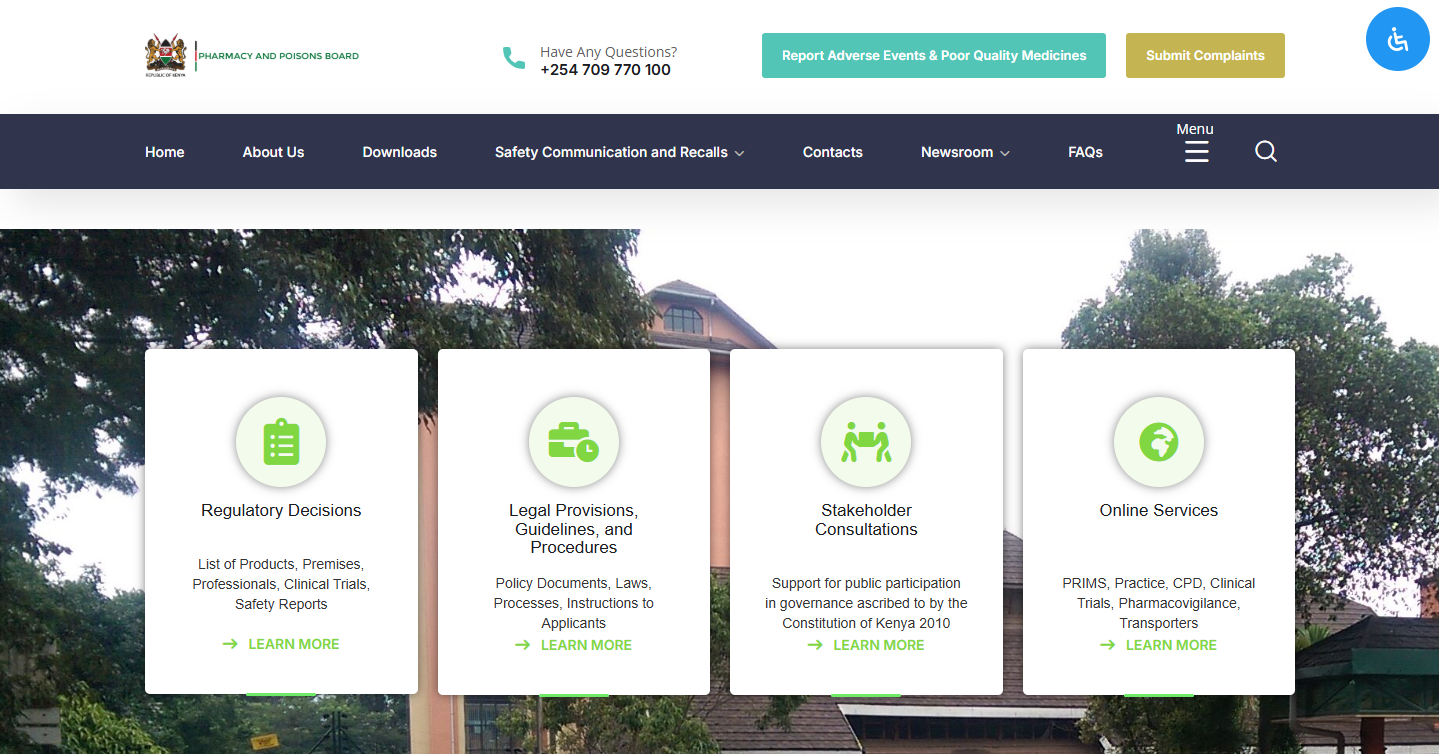1439x754 pixels.
Task: Click Learn More under Online Services
Action: pos(1171,645)
